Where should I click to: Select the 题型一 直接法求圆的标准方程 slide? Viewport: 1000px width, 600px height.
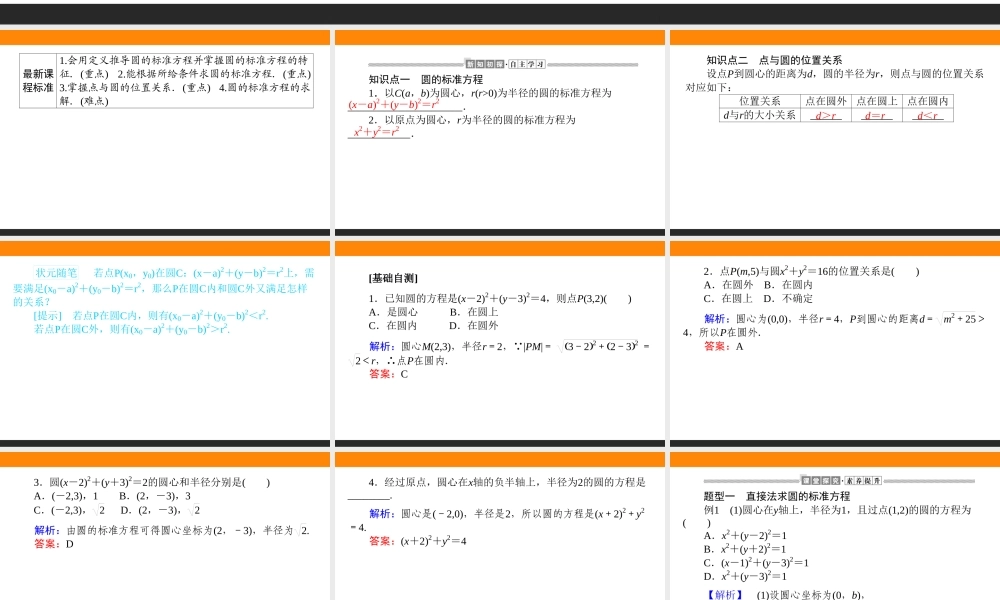coord(835,526)
